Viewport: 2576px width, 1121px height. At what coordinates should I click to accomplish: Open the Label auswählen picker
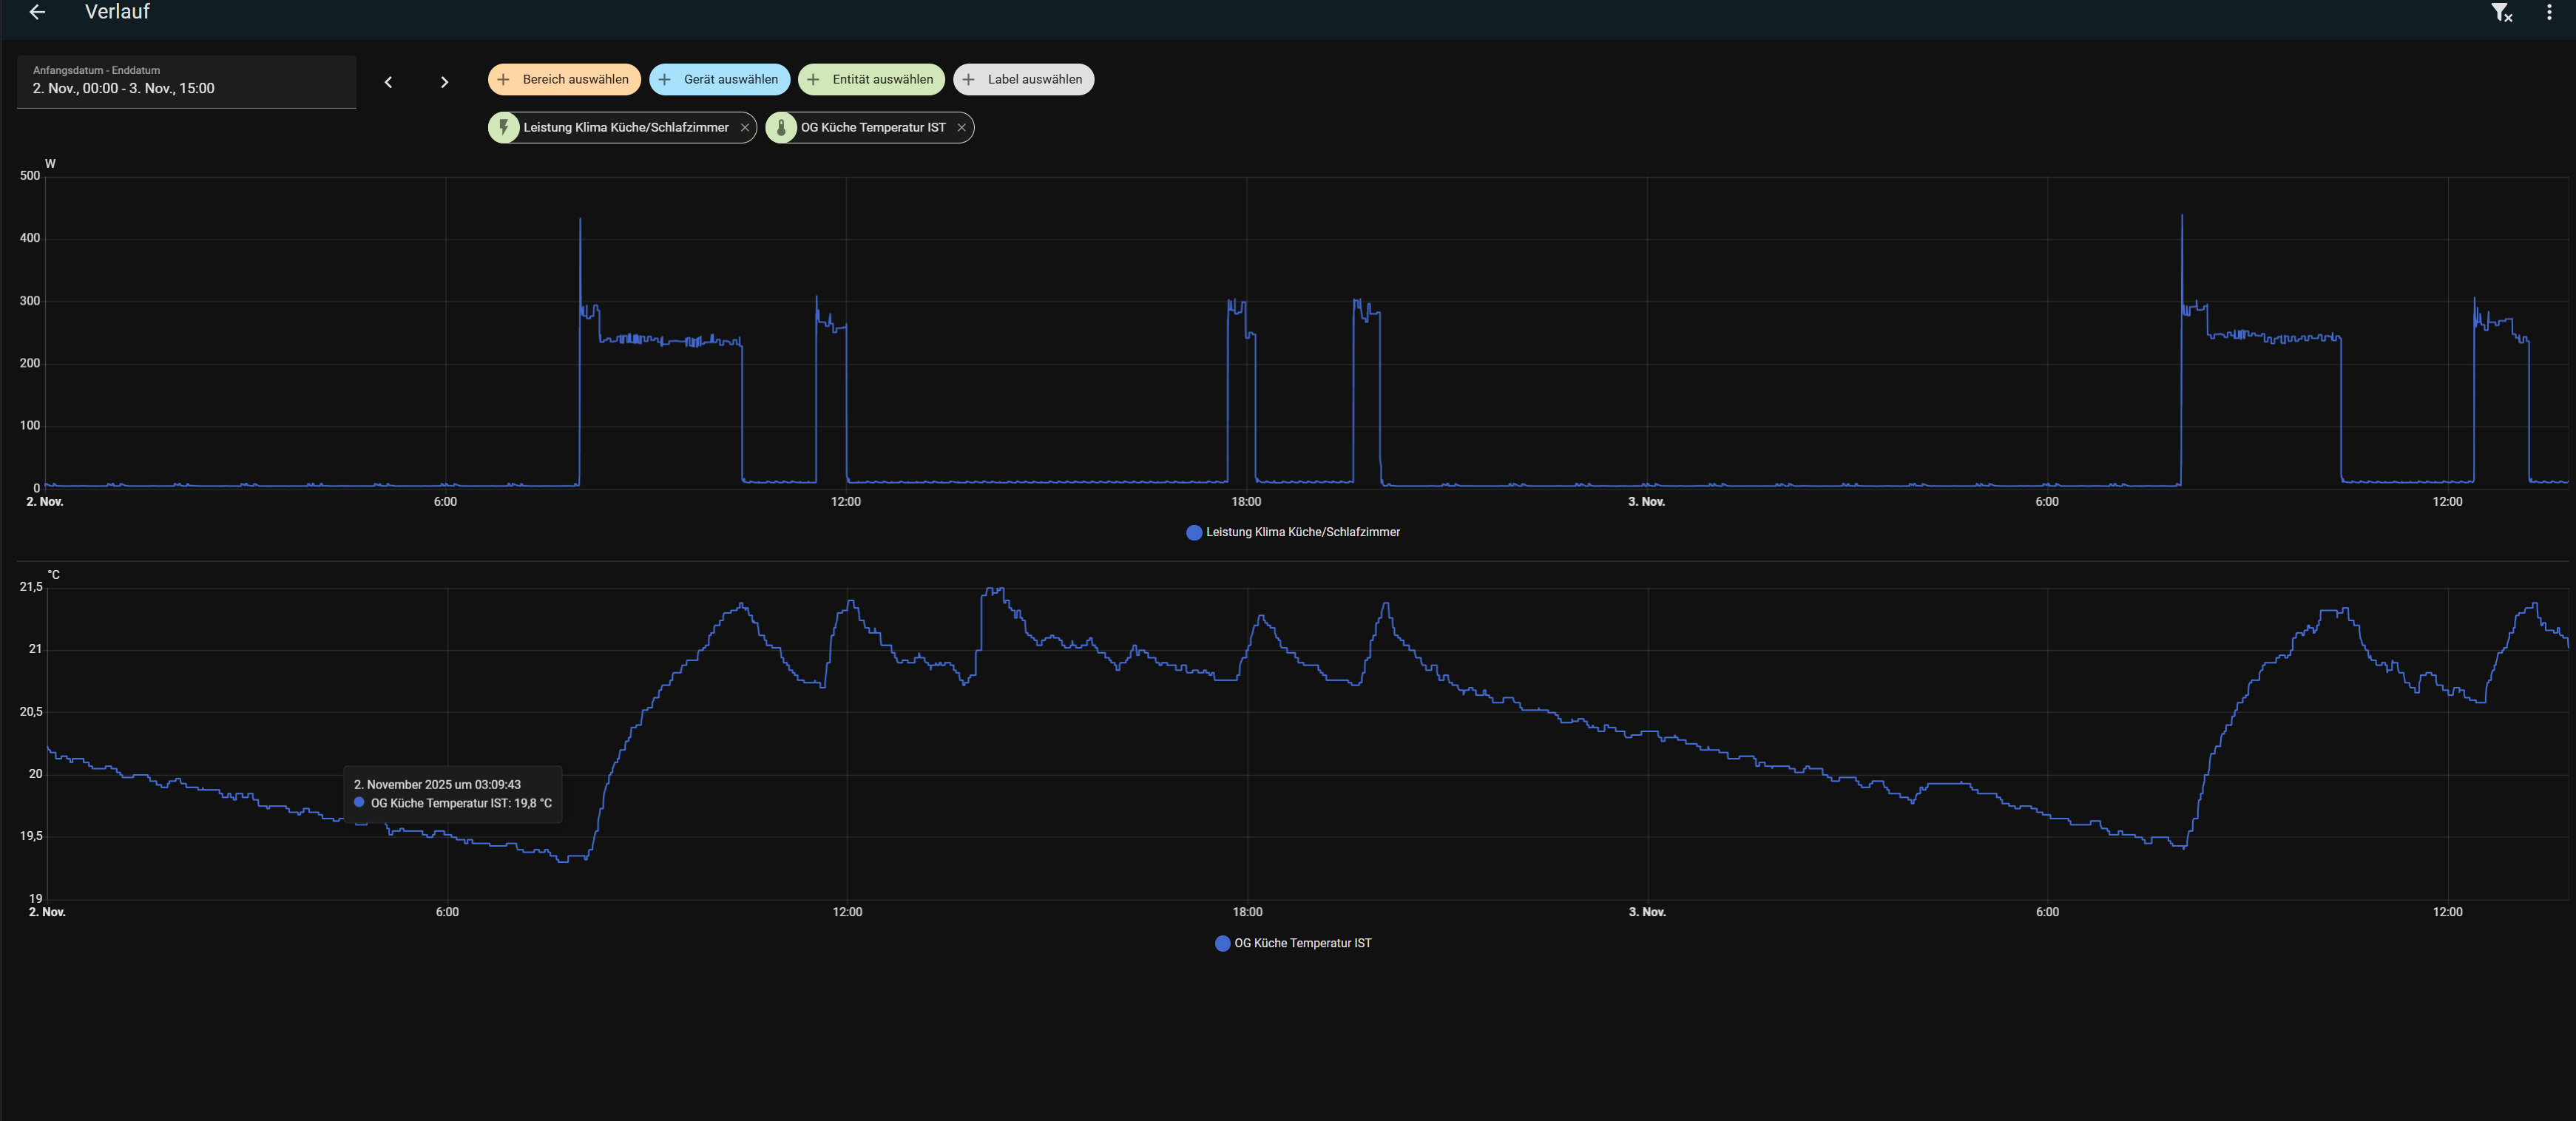click(1023, 80)
